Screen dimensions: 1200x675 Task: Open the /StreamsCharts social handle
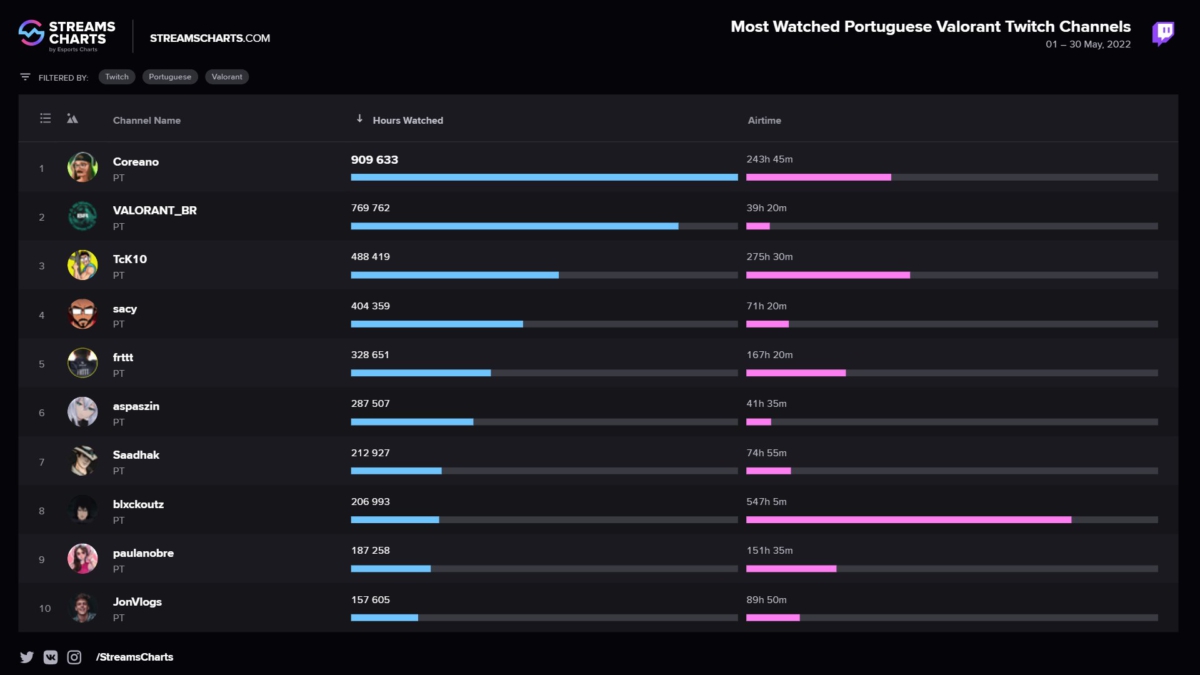134,657
